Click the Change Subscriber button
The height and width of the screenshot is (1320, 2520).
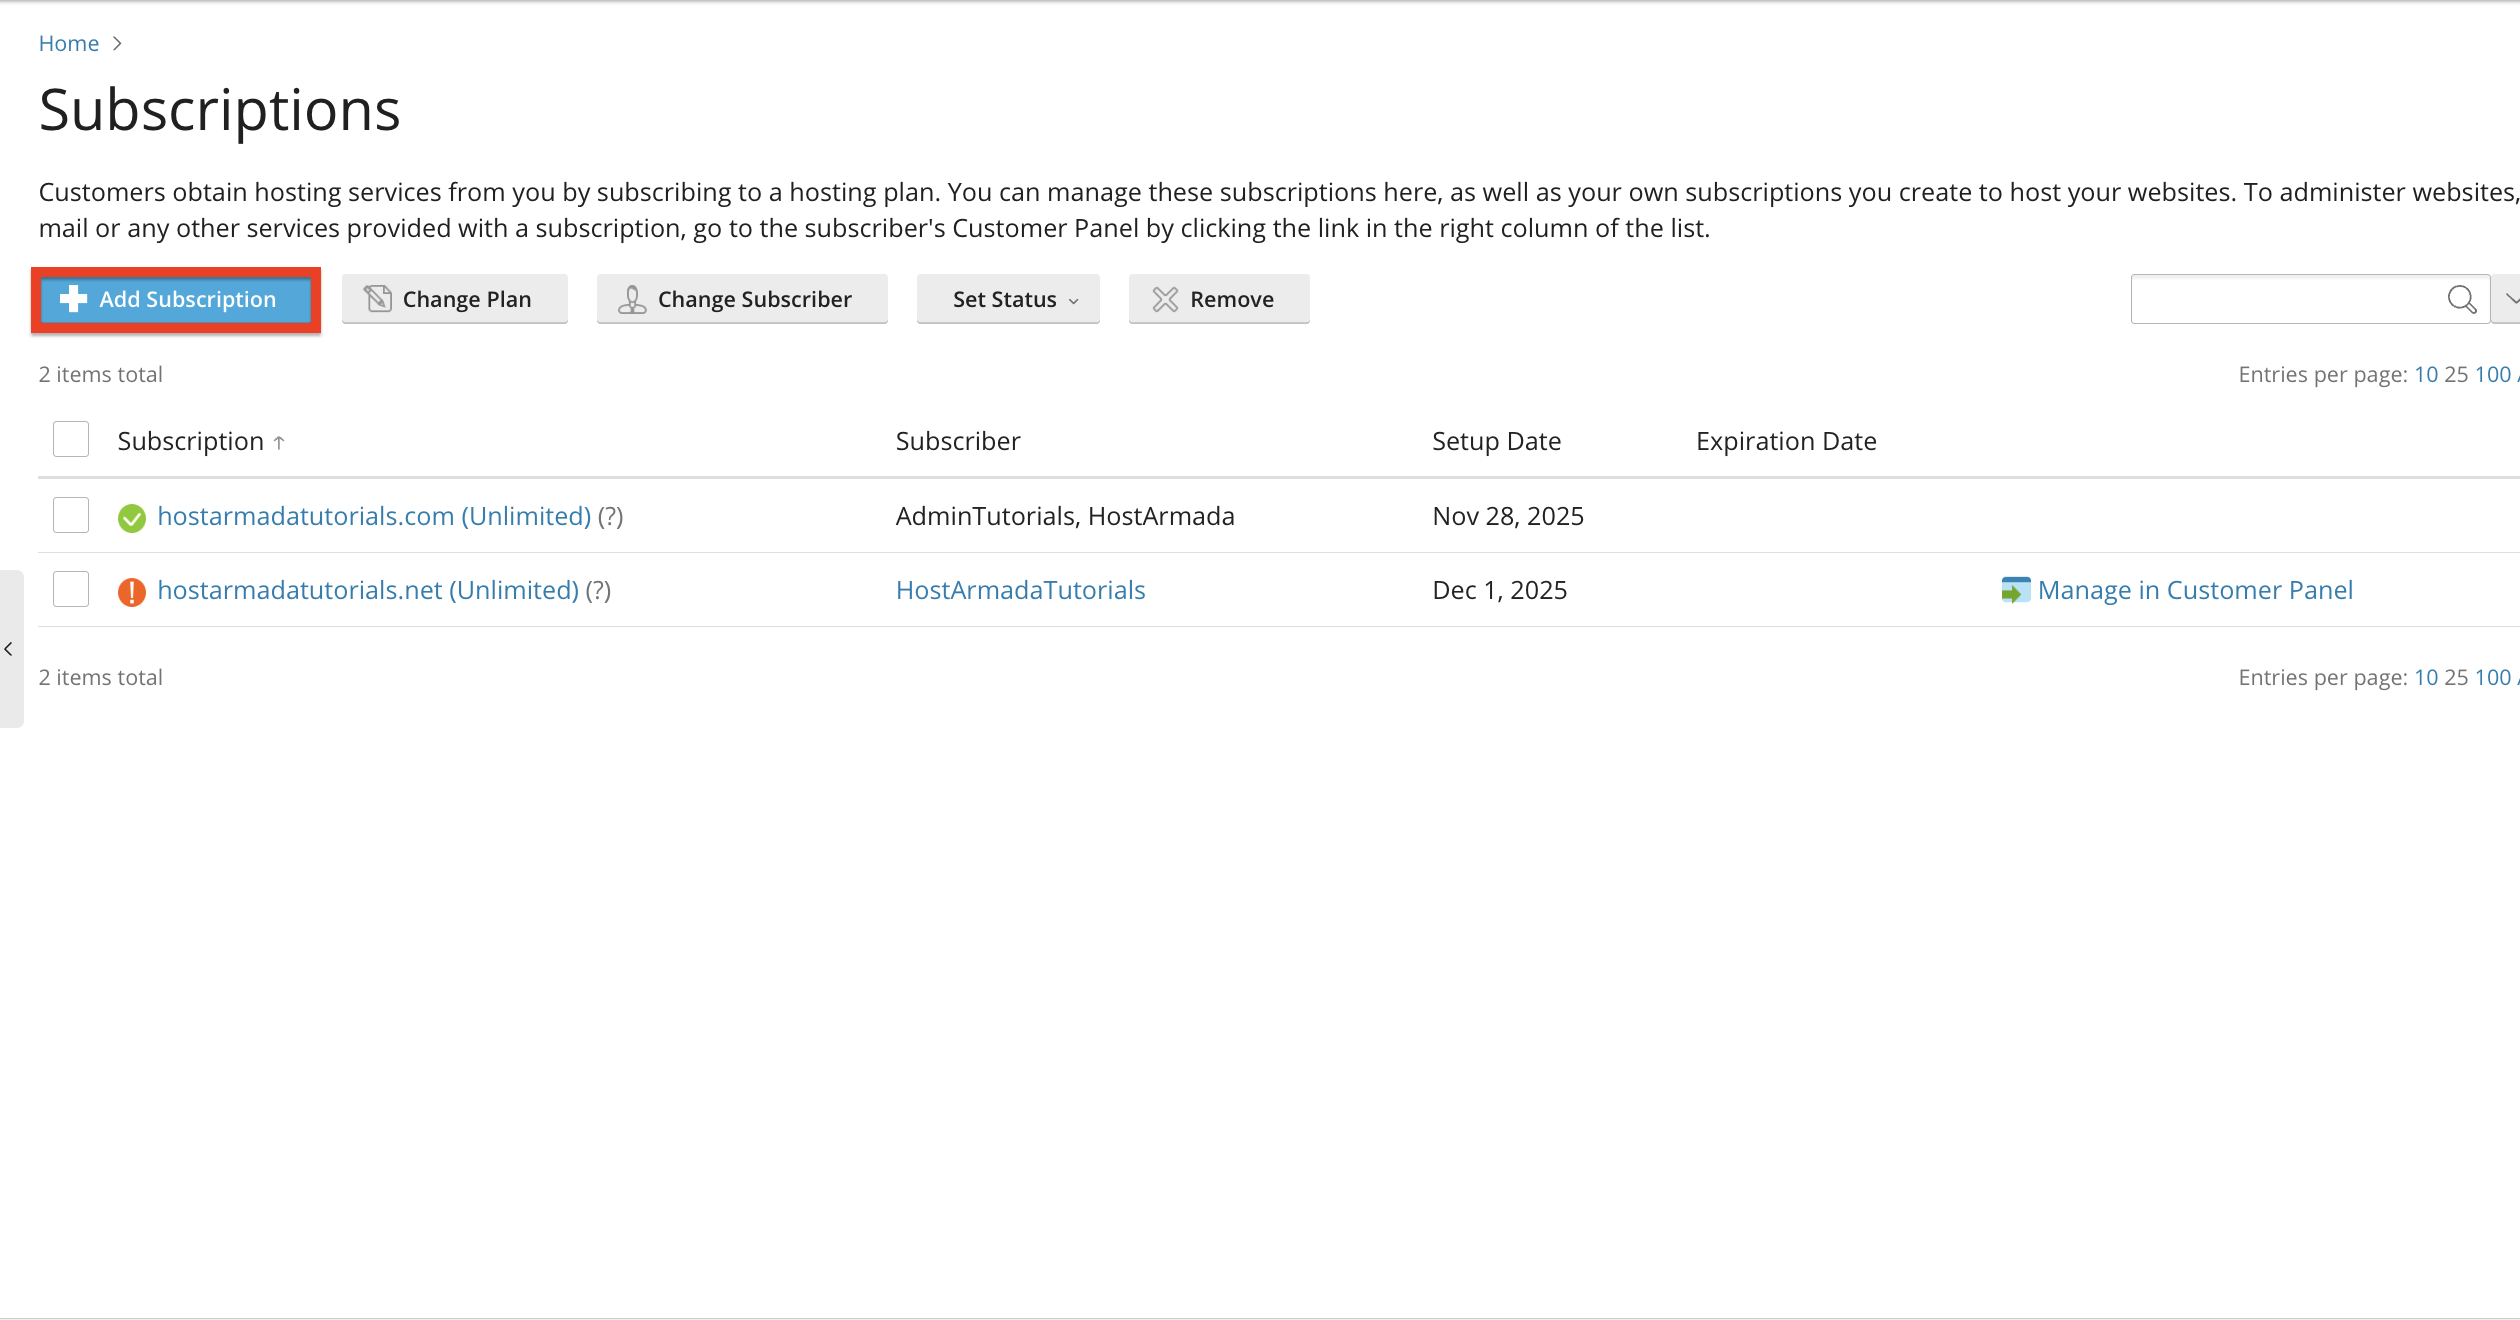742,299
